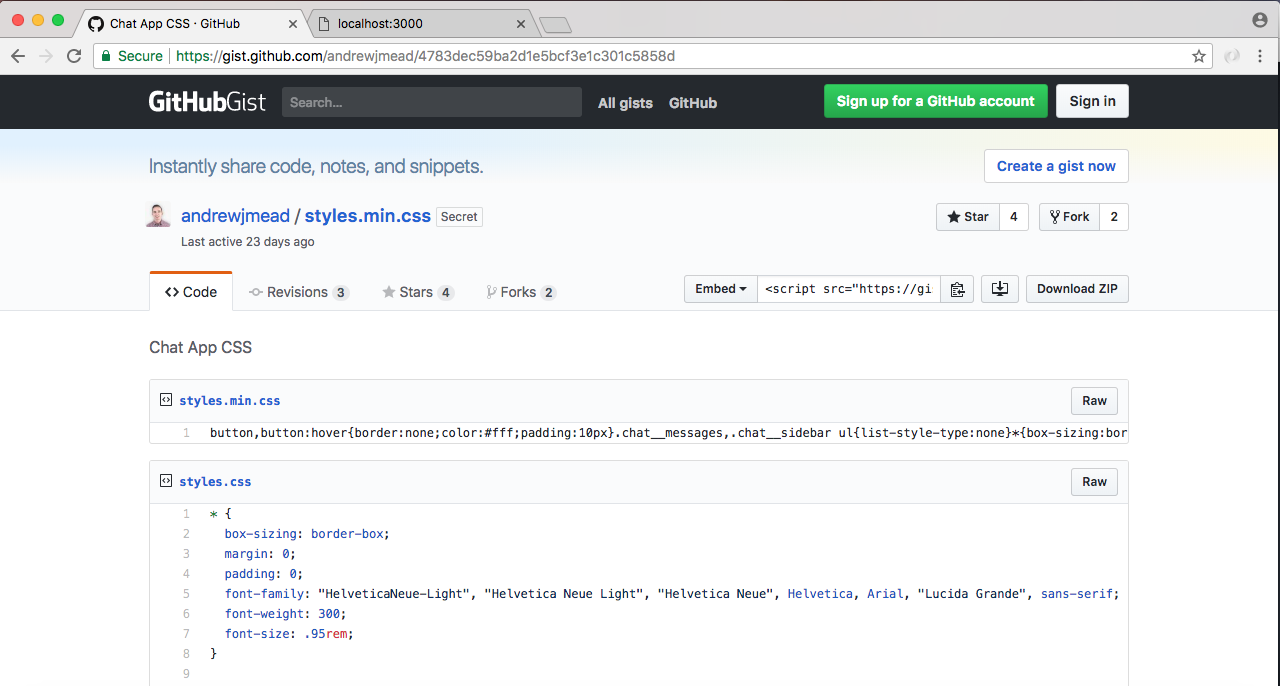Viewport: 1280px width, 686px height.
Task: Fork this gist
Action: pyautogui.click(x=1069, y=217)
